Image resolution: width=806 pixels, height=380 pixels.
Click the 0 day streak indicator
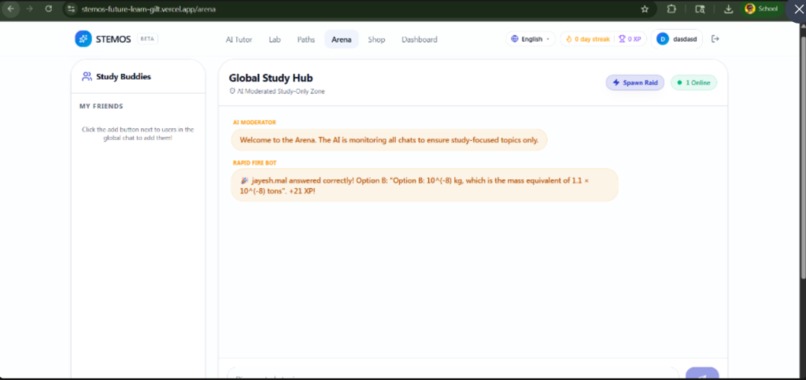[x=587, y=39]
